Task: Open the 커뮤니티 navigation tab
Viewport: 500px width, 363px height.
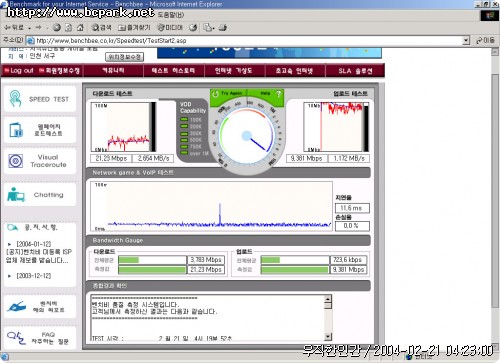Action: tap(113, 70)
